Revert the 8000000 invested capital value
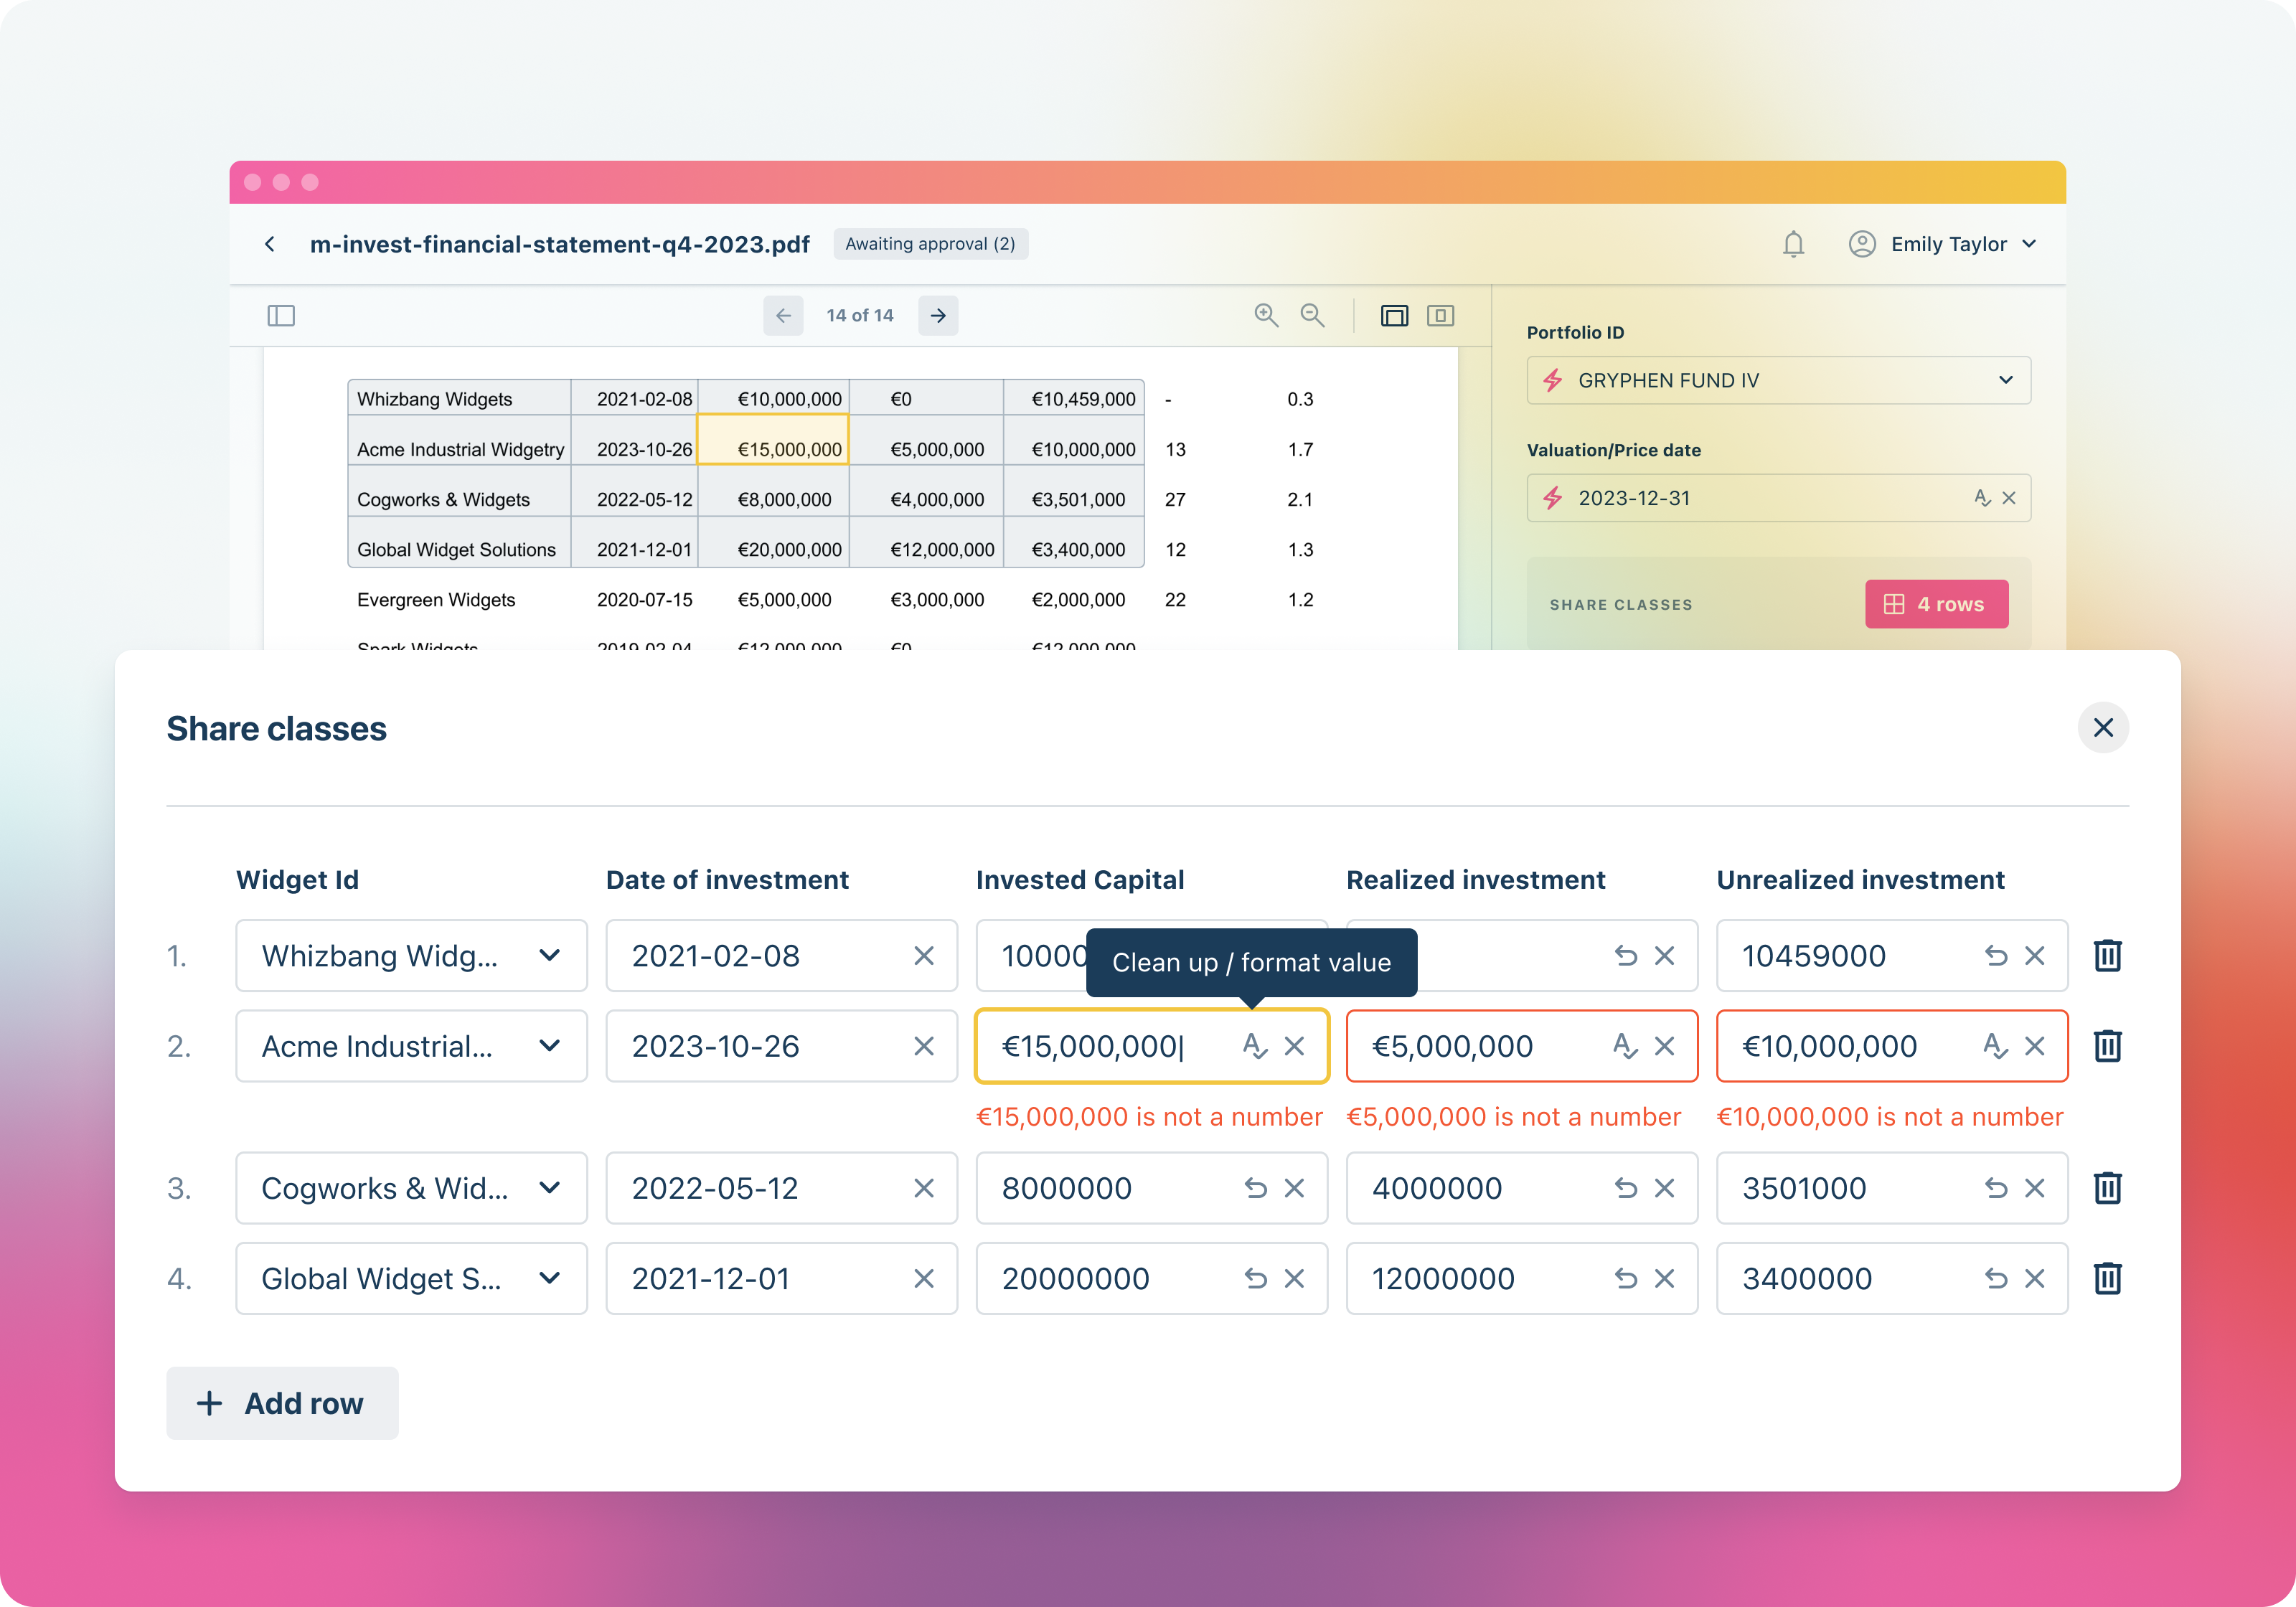 click(x=1255, y=1188)
